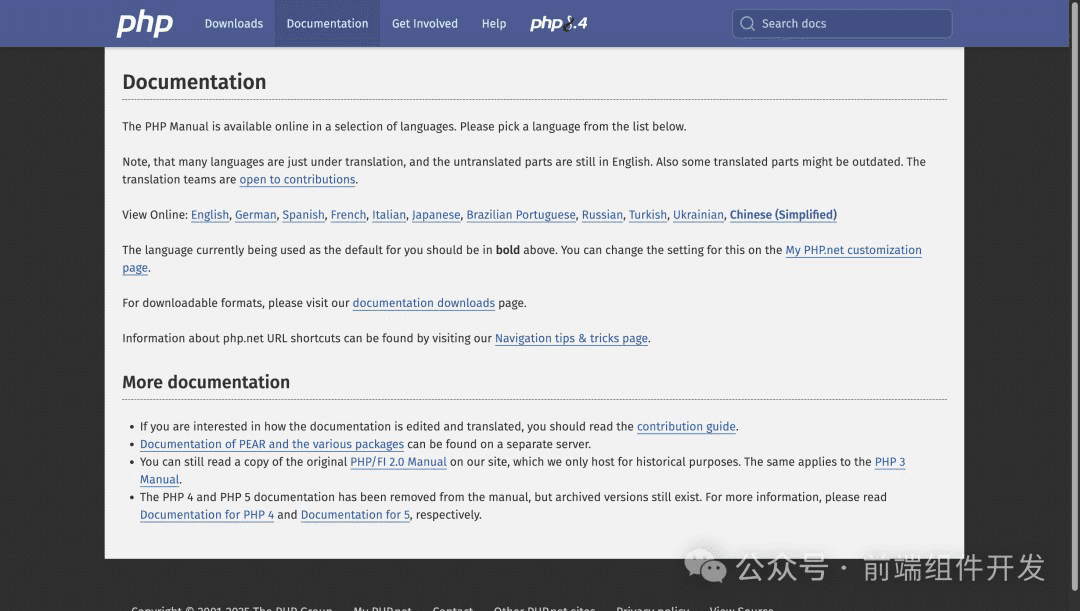
Task: Open Get Involved in the navbar
Action: pos(424,23)
